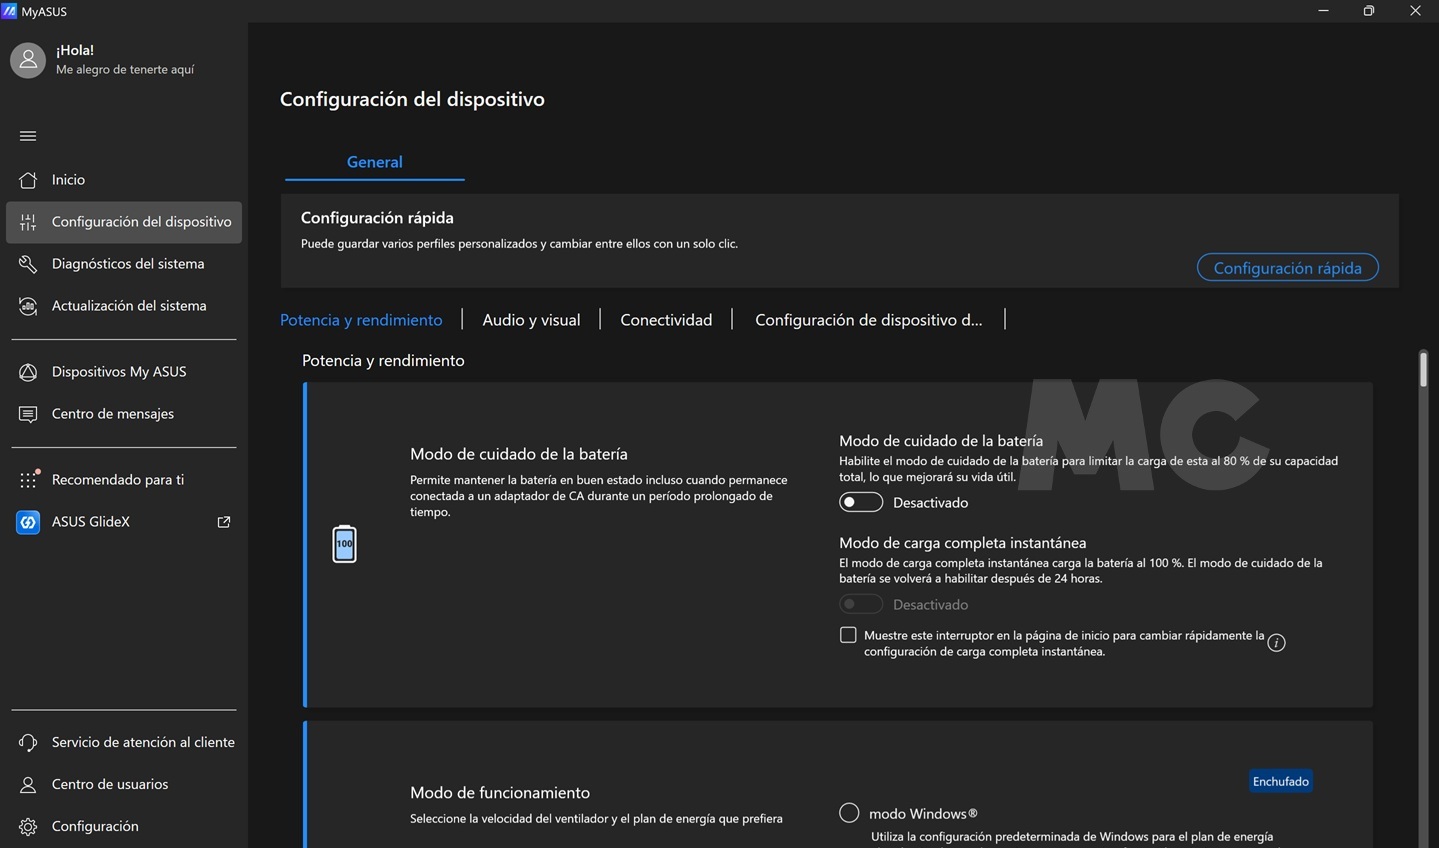Image resolution: width=1439 pixels, height=848 pixels.
Task: Click the Centro de mensajes icon
Action: click(28, 414)
